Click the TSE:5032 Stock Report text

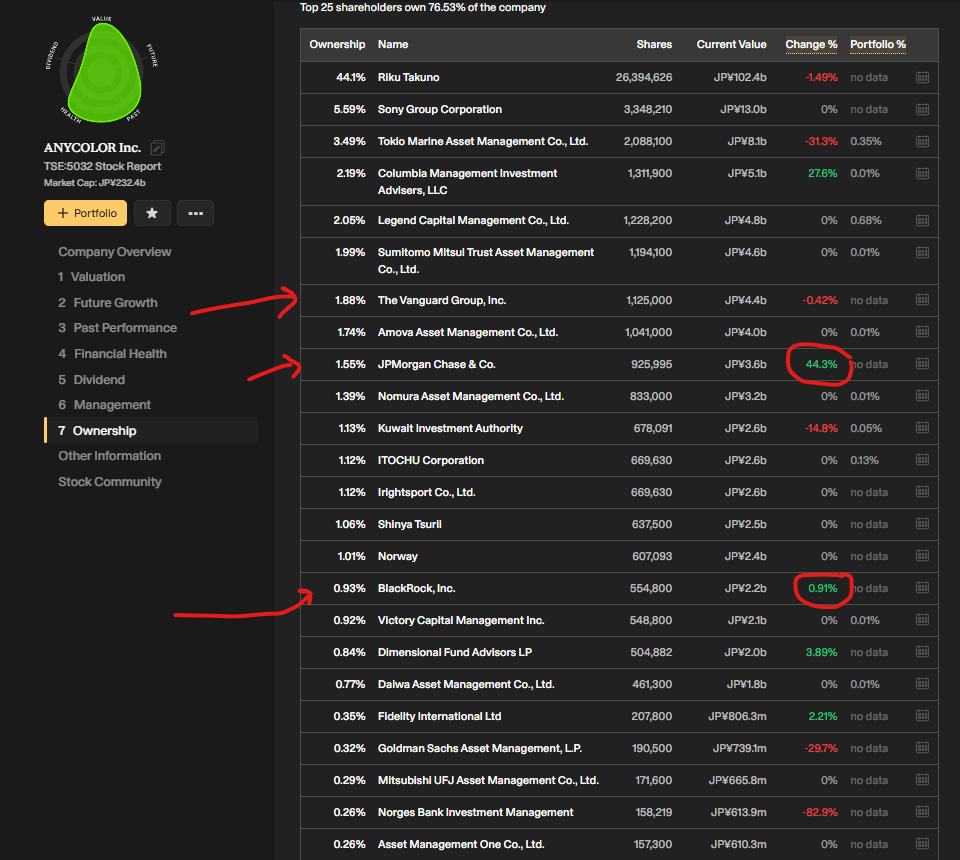[102, 166]
